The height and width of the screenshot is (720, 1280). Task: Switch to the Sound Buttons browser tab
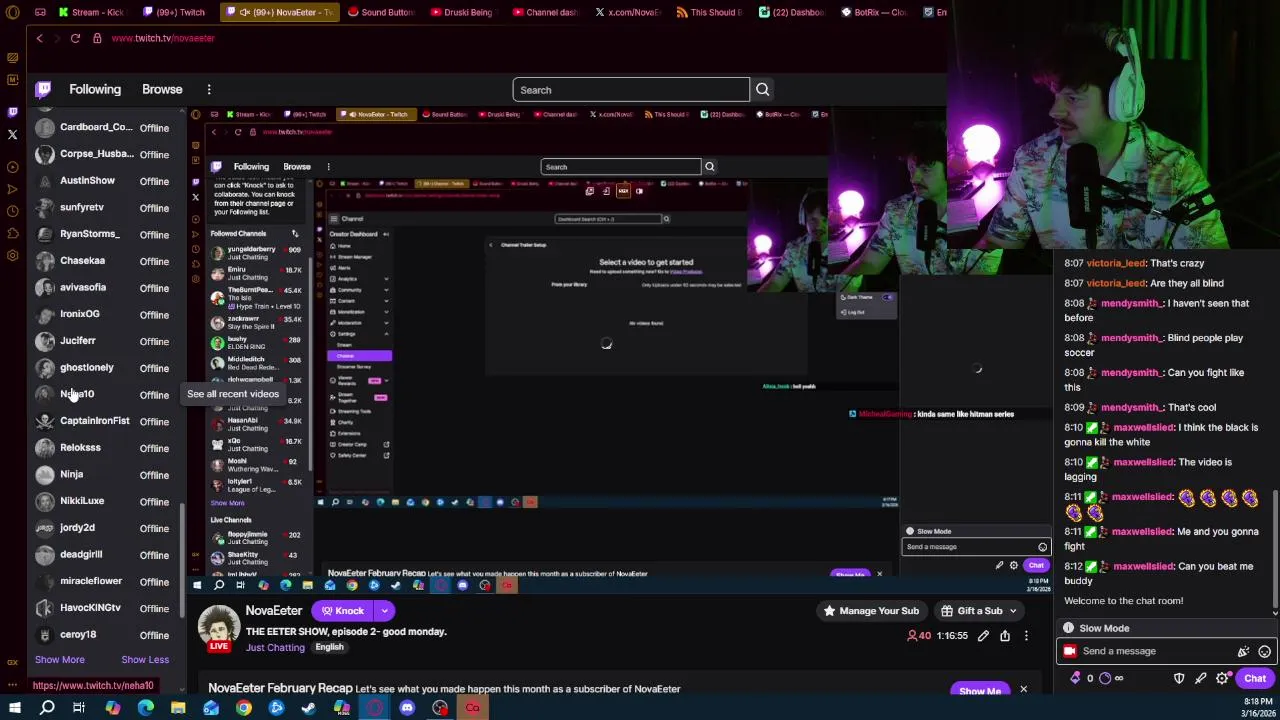tap(381, 12)
